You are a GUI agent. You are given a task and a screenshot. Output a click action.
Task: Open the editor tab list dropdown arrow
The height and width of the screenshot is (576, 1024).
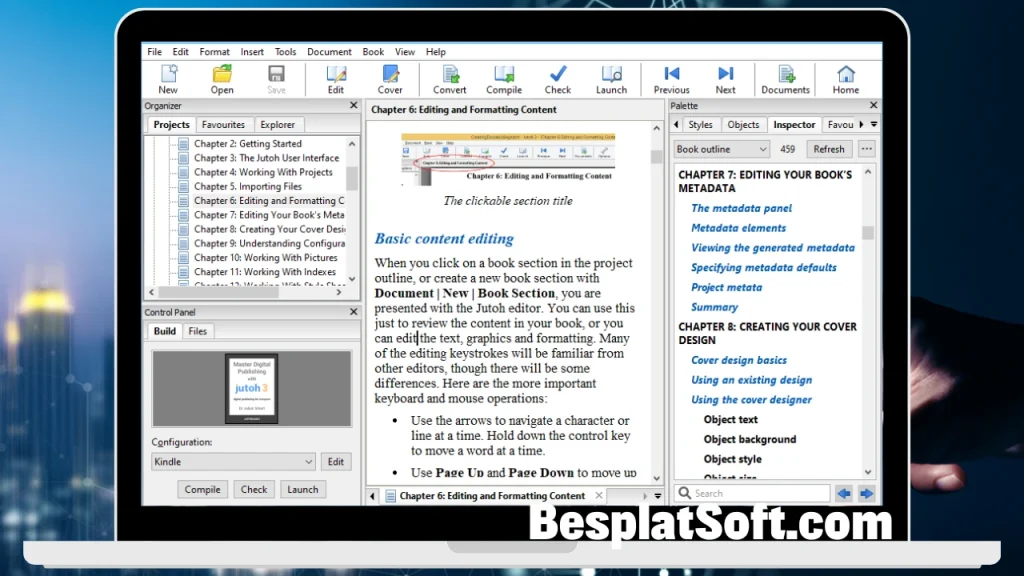pos(658,496)
